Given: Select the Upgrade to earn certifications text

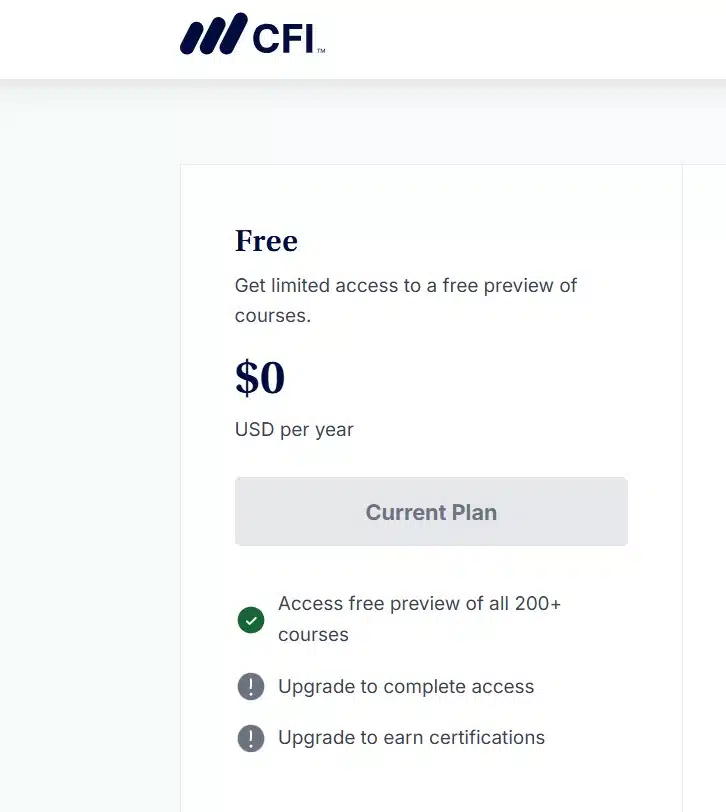Looking at the screenshot, I should coord(411,738).
